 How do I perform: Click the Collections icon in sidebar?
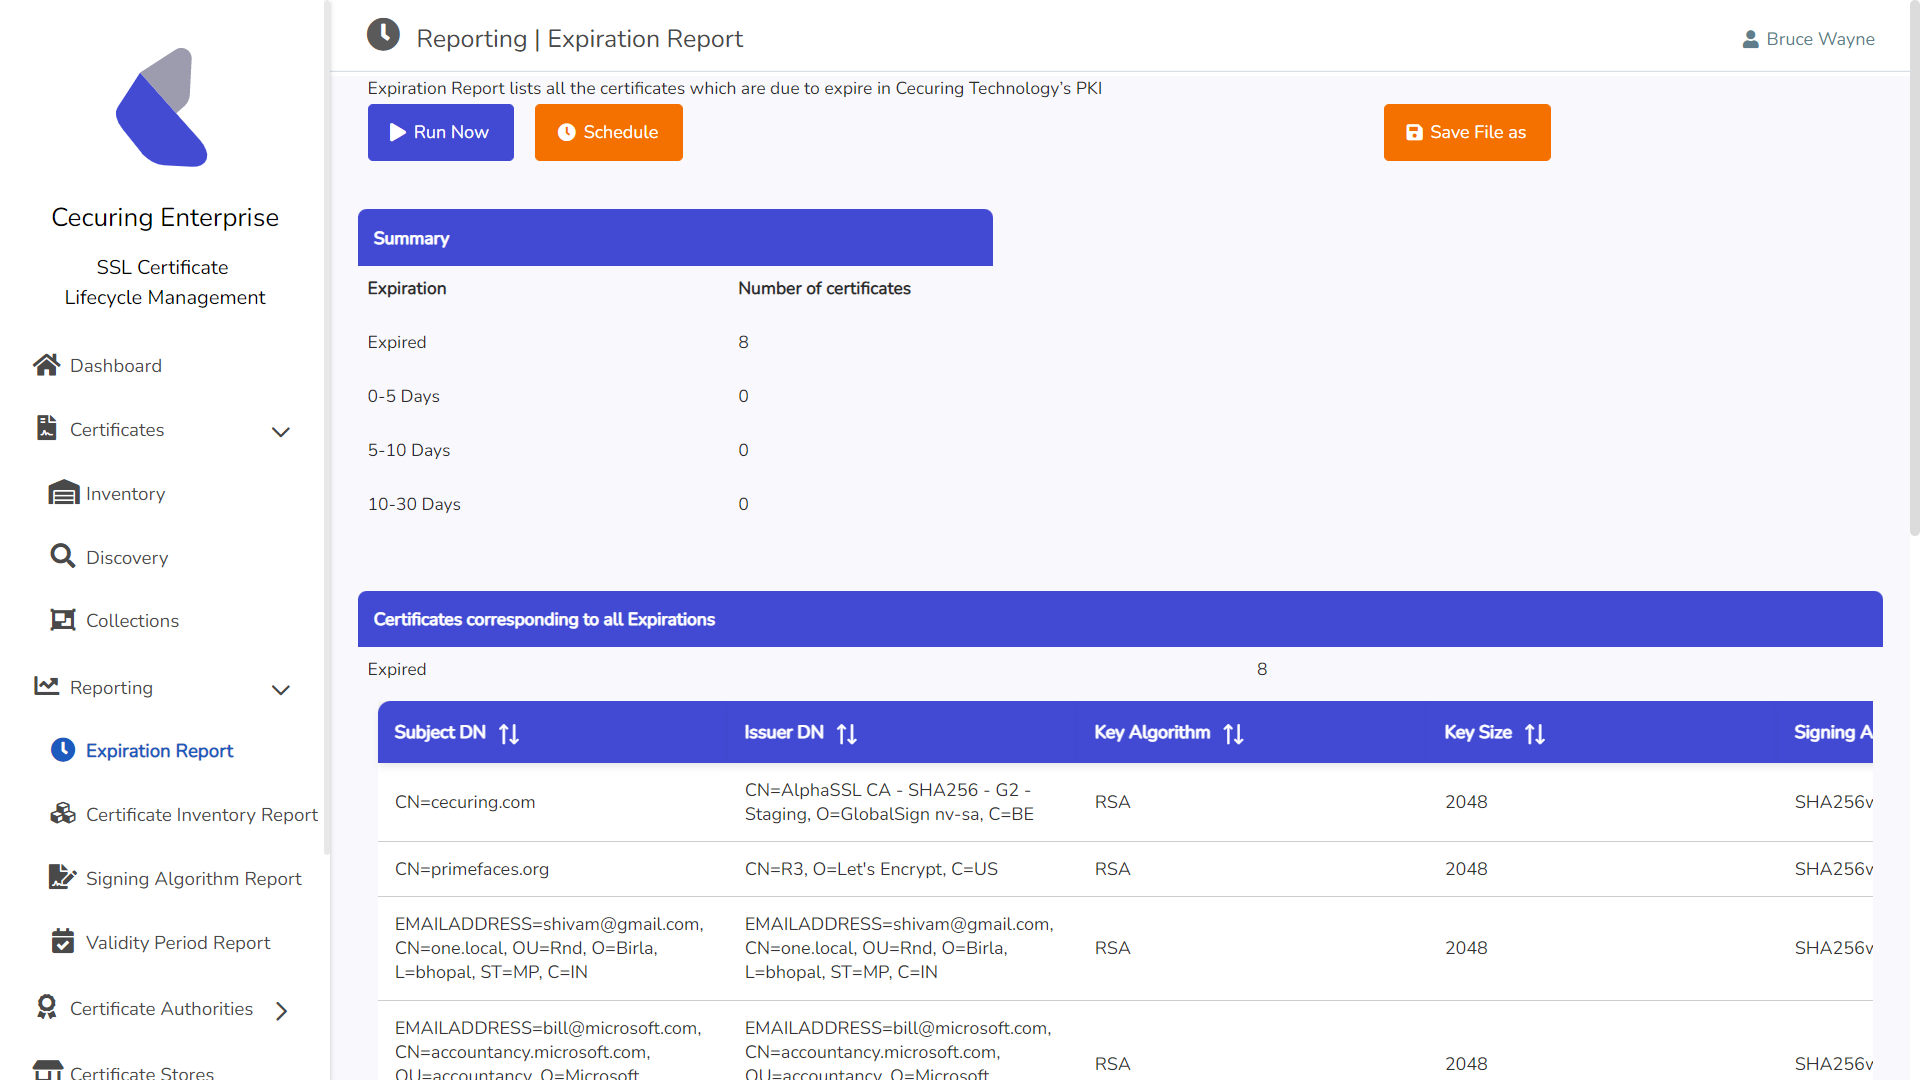(63, 620)
